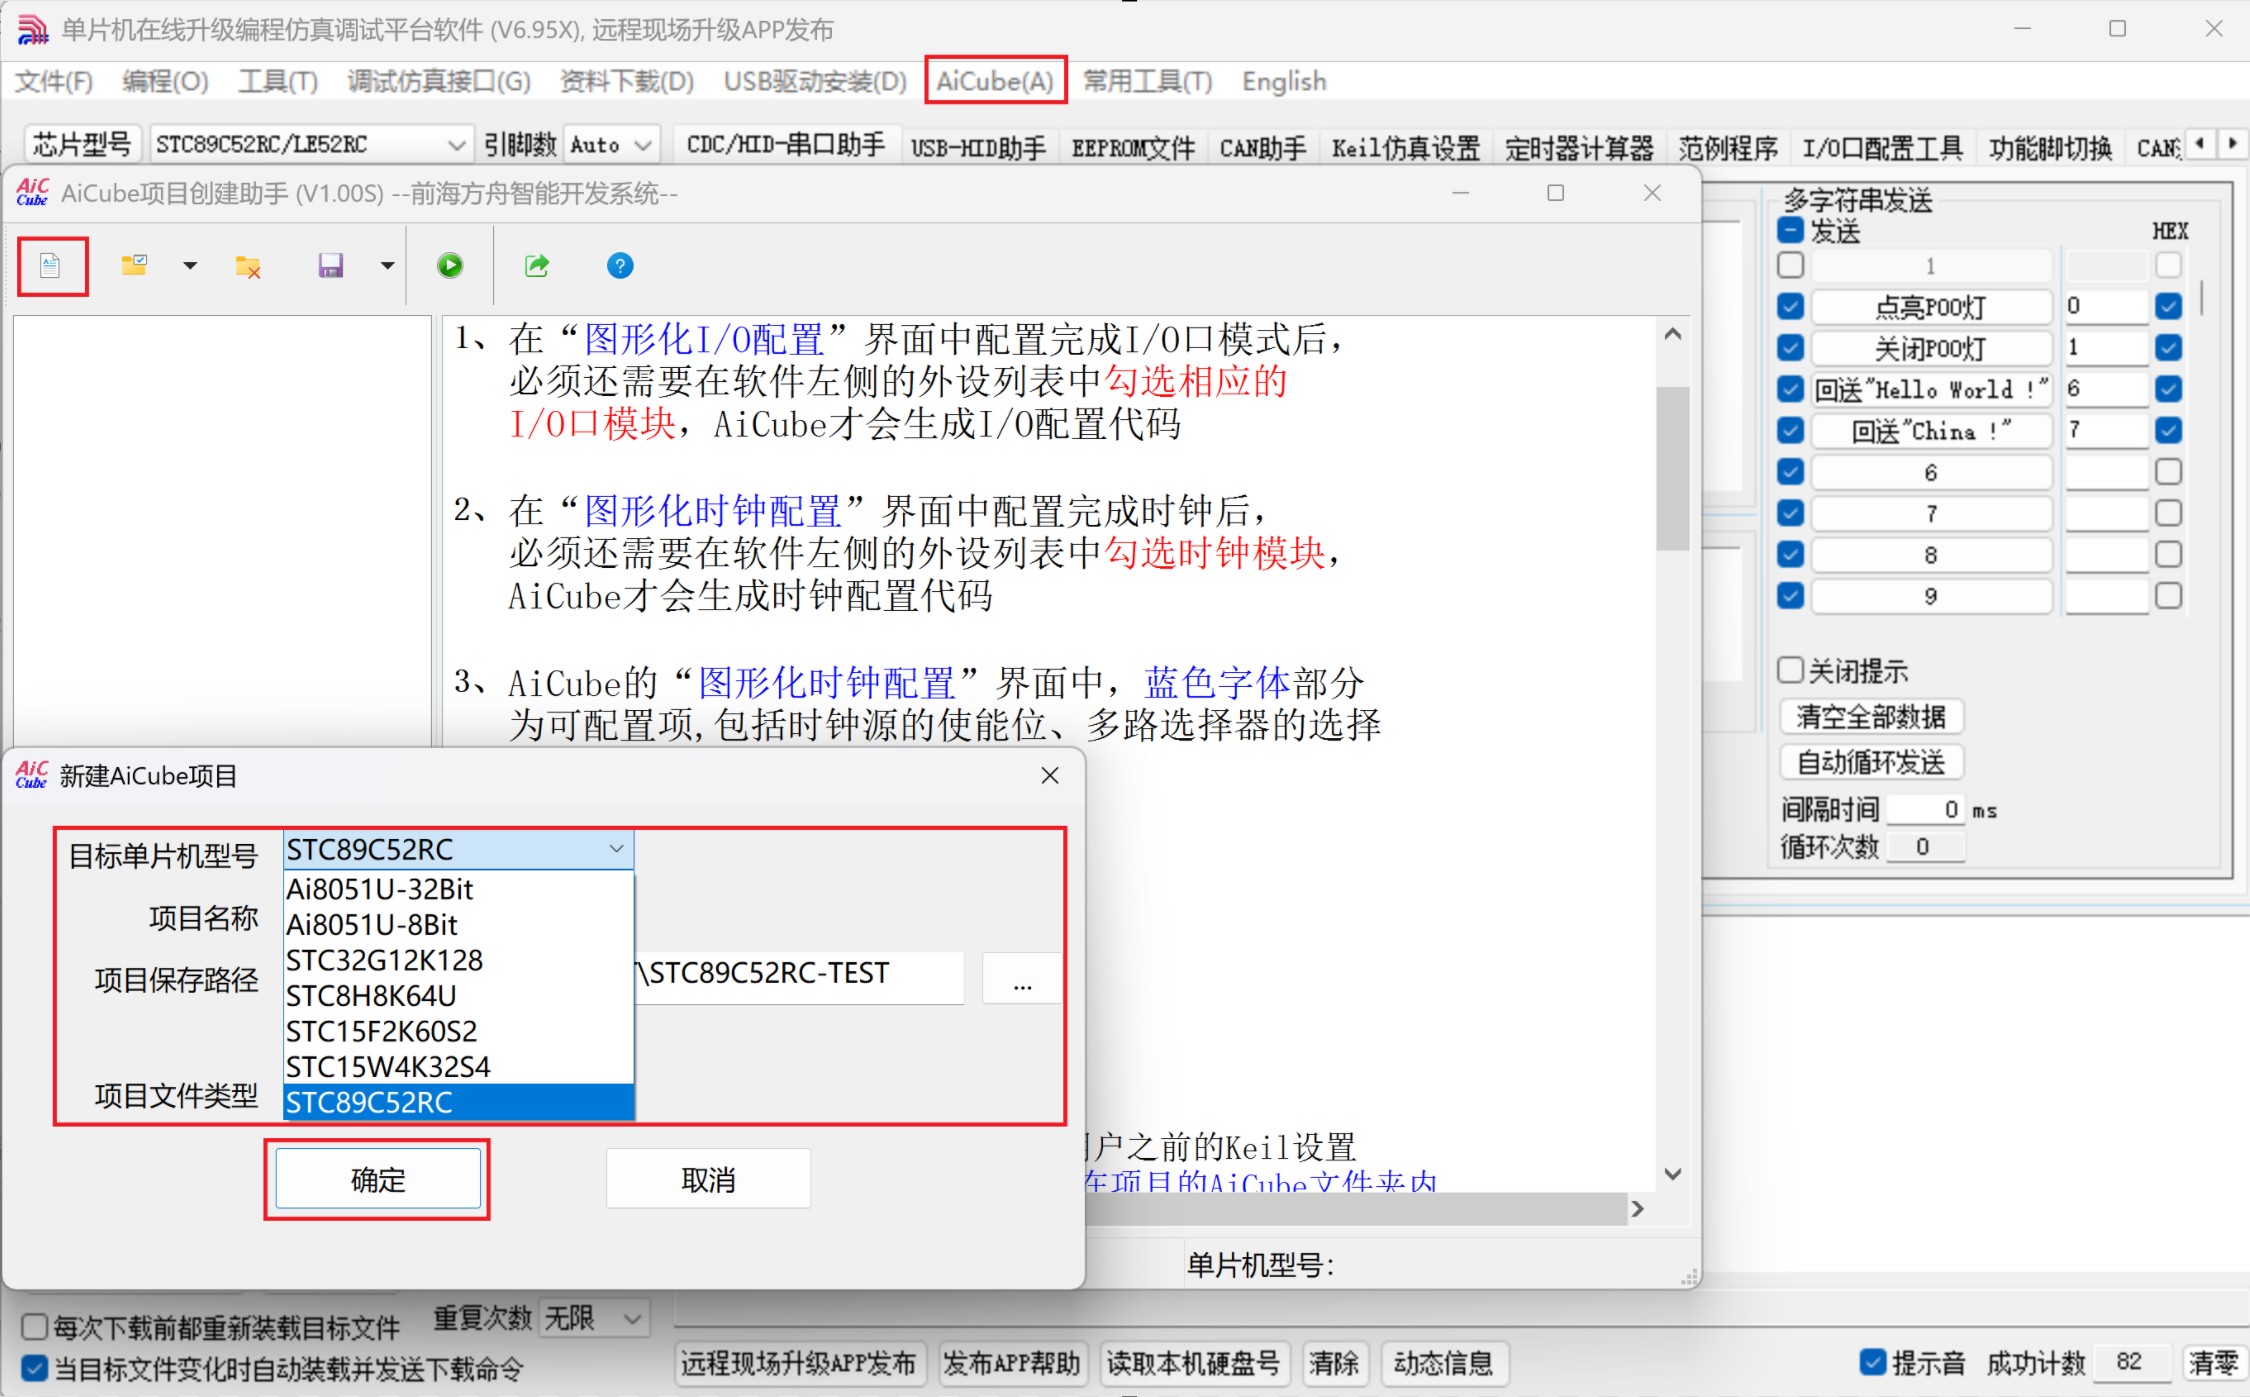This screenshot has width=2250, height=1397.
Task: Toggle HEX checkbox for 点亮P00灯 row
Action: pos(2169,306)
